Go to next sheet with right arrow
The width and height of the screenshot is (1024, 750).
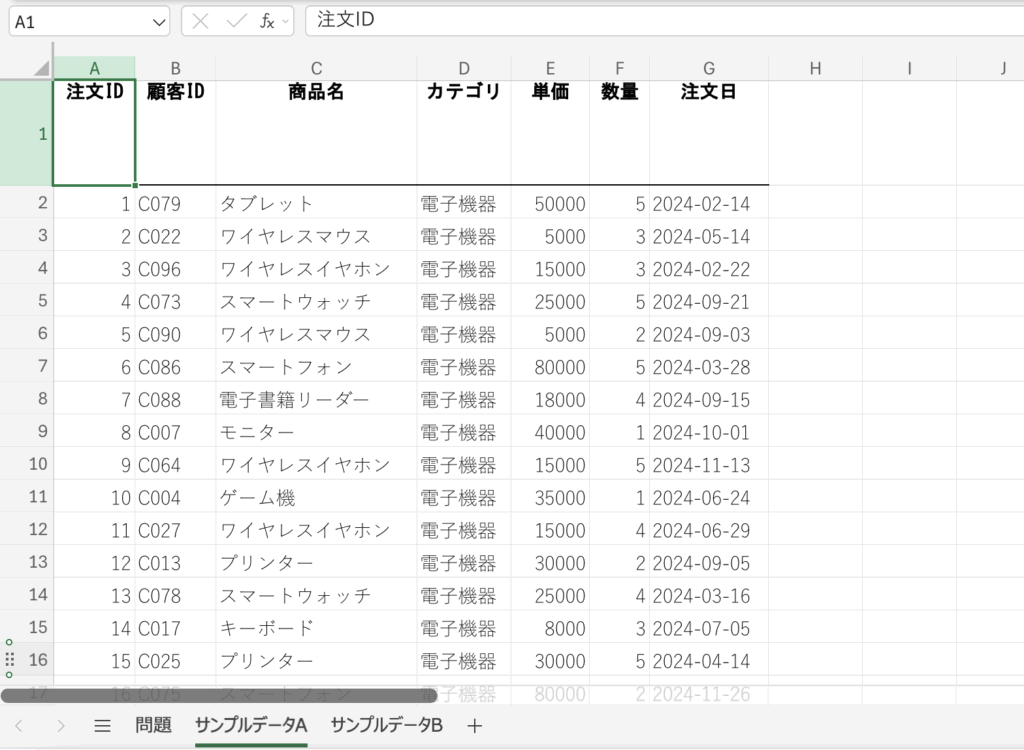click(60, 726)
